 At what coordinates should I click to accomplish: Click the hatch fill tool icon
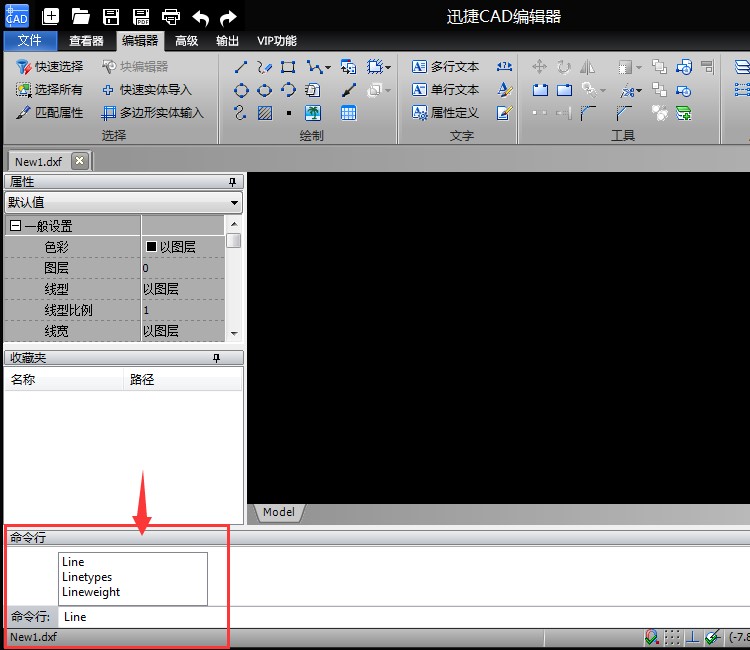[x=265, y=113]
